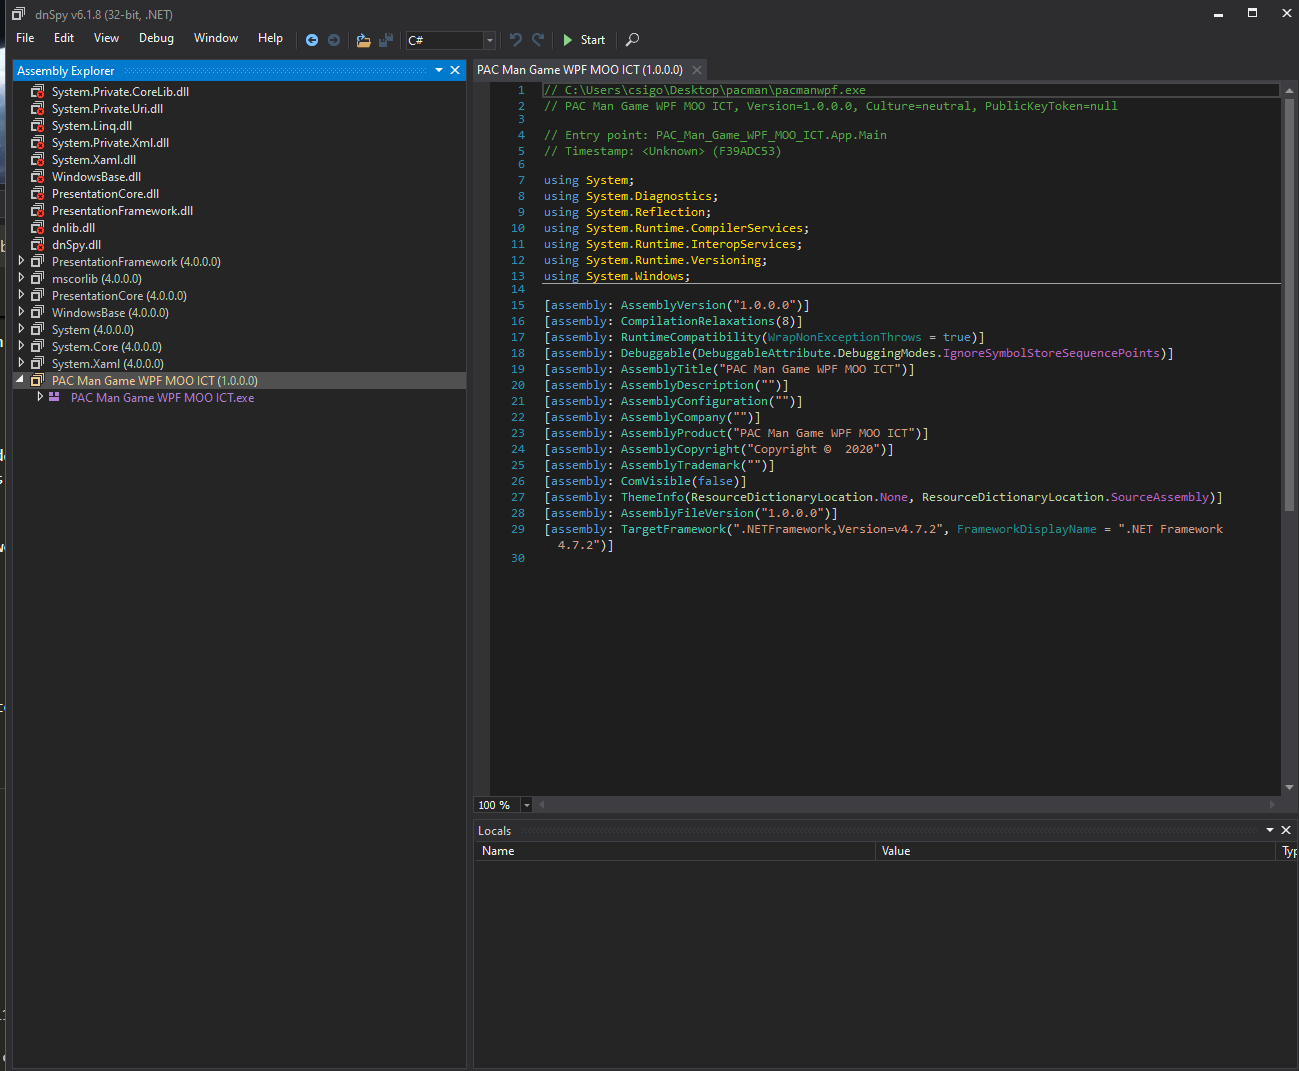Open the Help menu
Viewport: 1299px width, 1071px height.
270,38
